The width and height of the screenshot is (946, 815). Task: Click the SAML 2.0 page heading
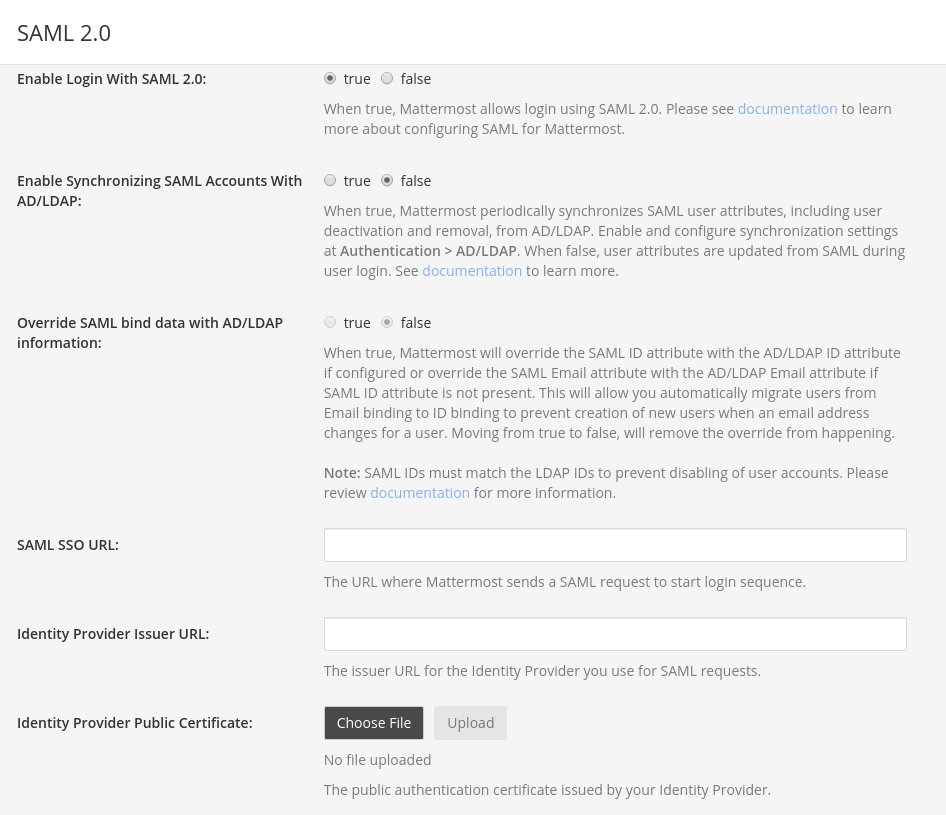pyautogui.click(x=63, y=32)
